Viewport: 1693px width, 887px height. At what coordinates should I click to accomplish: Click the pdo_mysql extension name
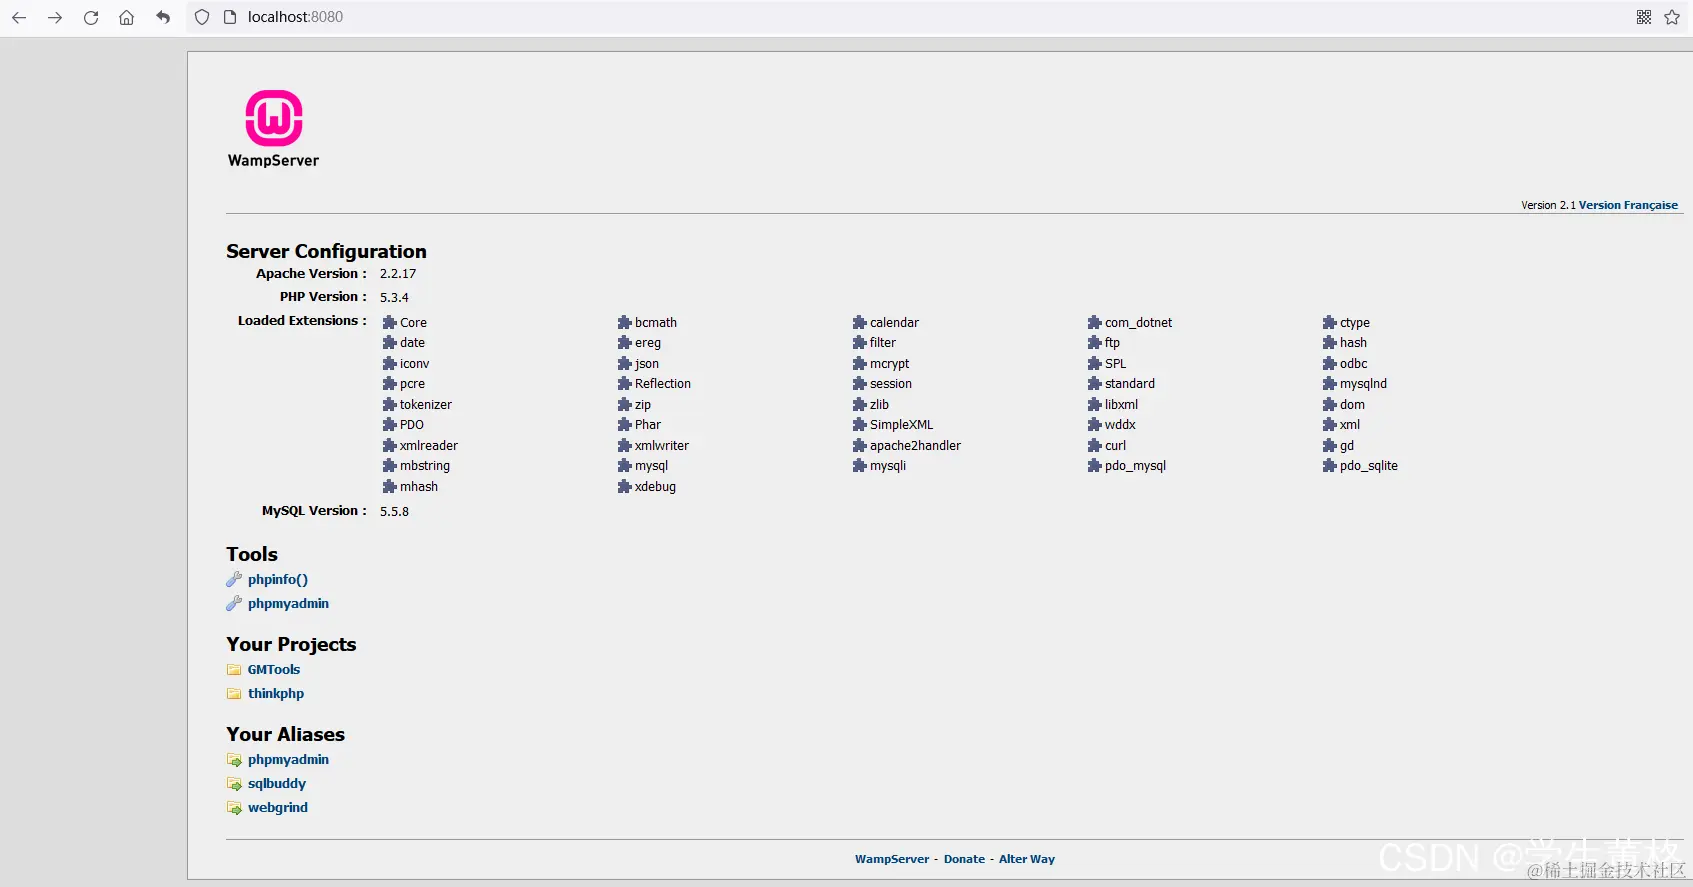click(1135, 466)
